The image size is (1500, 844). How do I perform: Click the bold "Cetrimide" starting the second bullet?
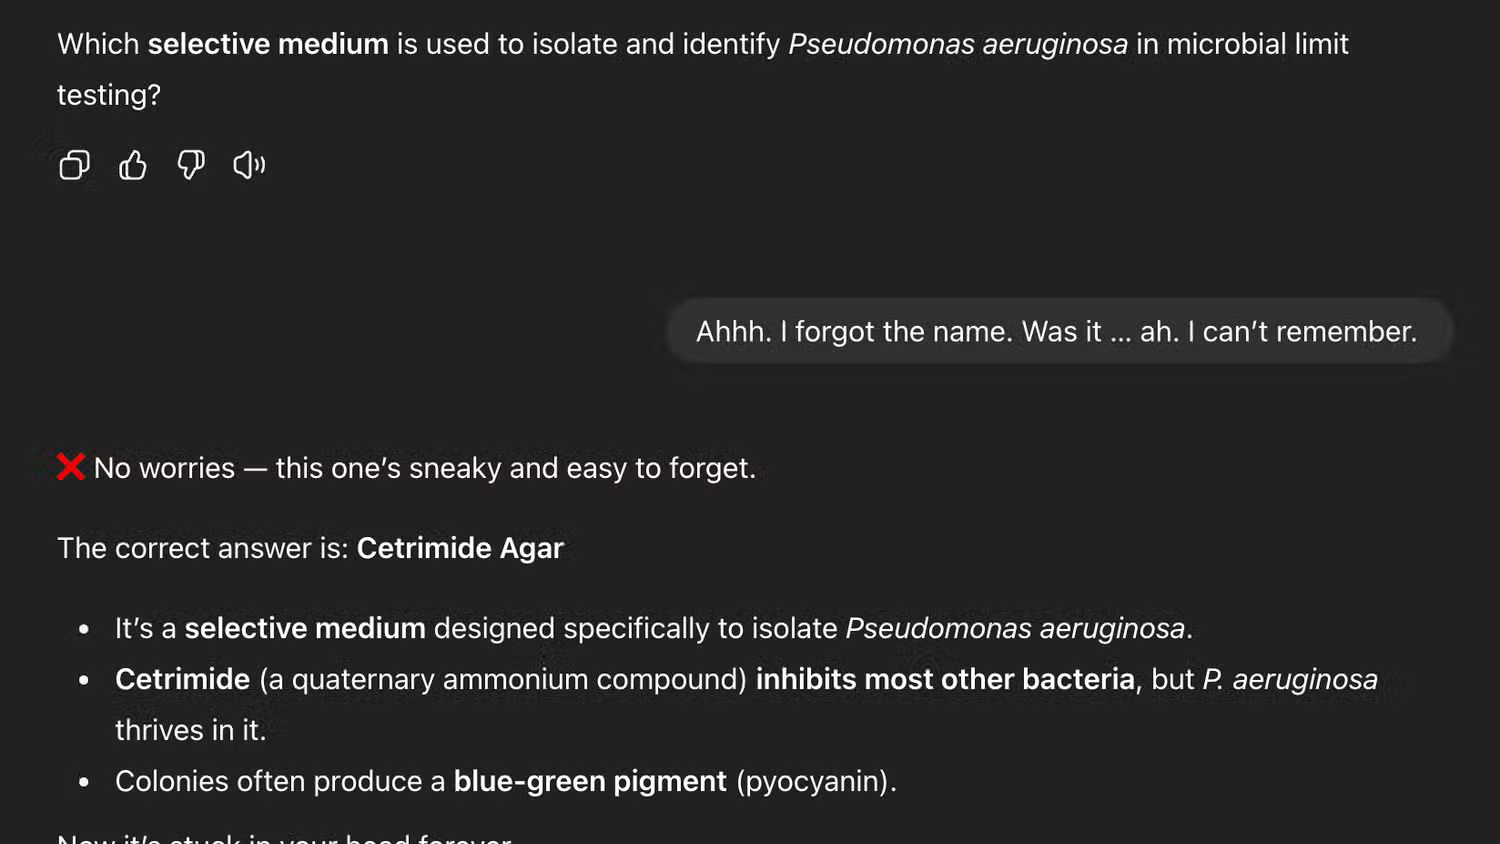(182, 679)
